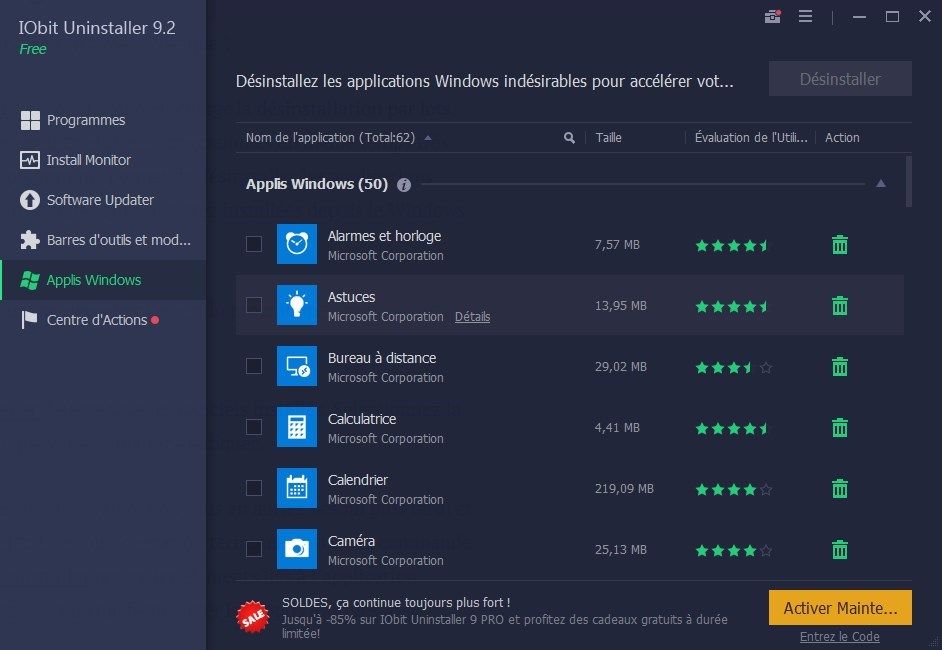This screenshot has width=942, height=650.
Task: Click the Activer Maintenant button
Action: pyautogui.click(x=840, y=608)
